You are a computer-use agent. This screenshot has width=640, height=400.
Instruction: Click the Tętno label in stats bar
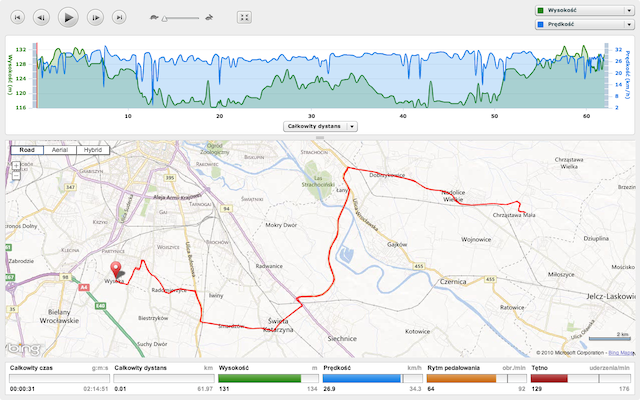coord(540,368)
